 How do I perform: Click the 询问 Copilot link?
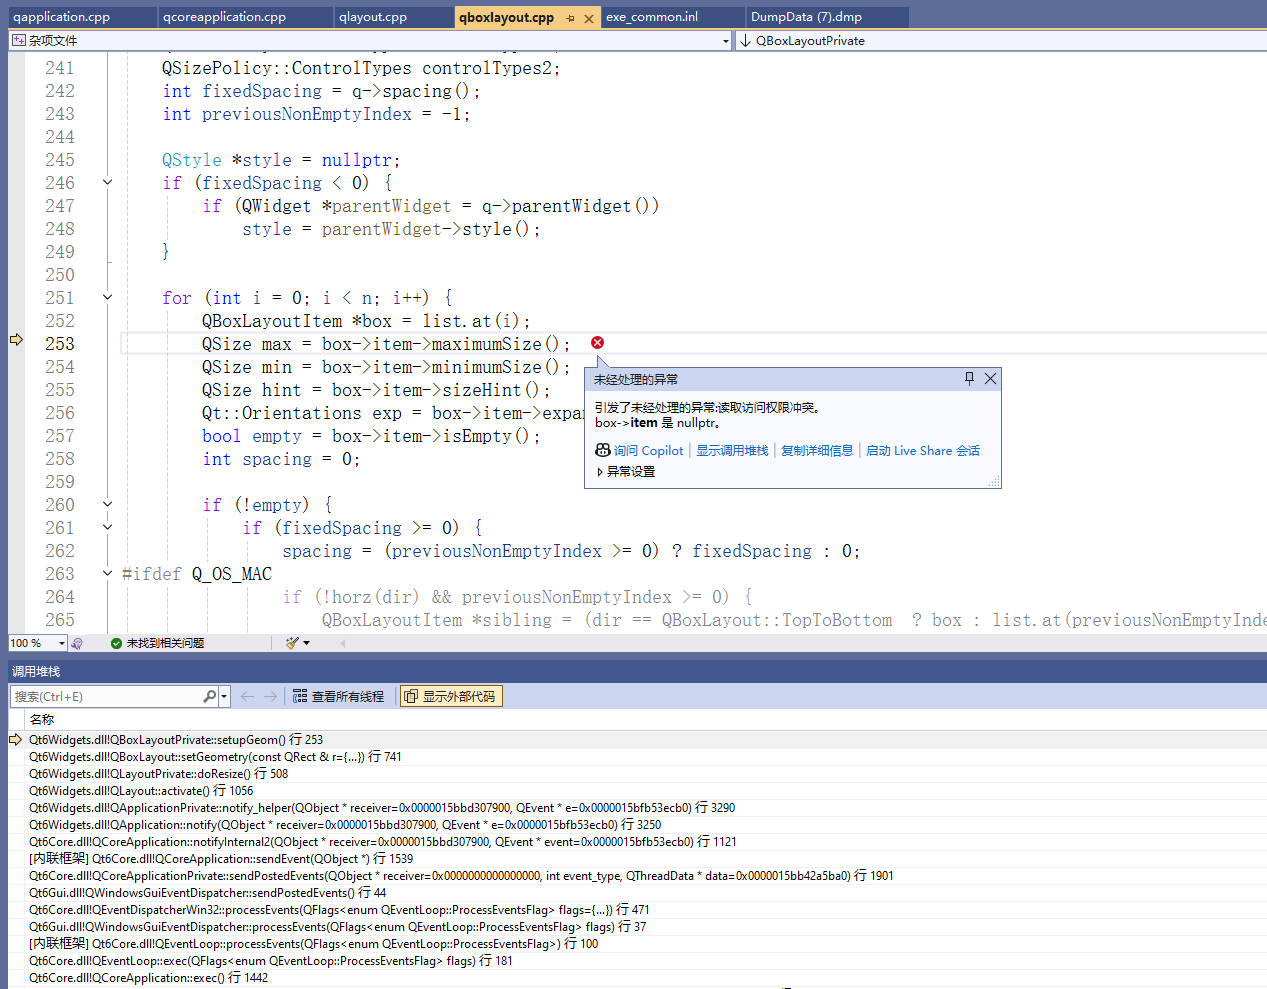tap(648, 451)
